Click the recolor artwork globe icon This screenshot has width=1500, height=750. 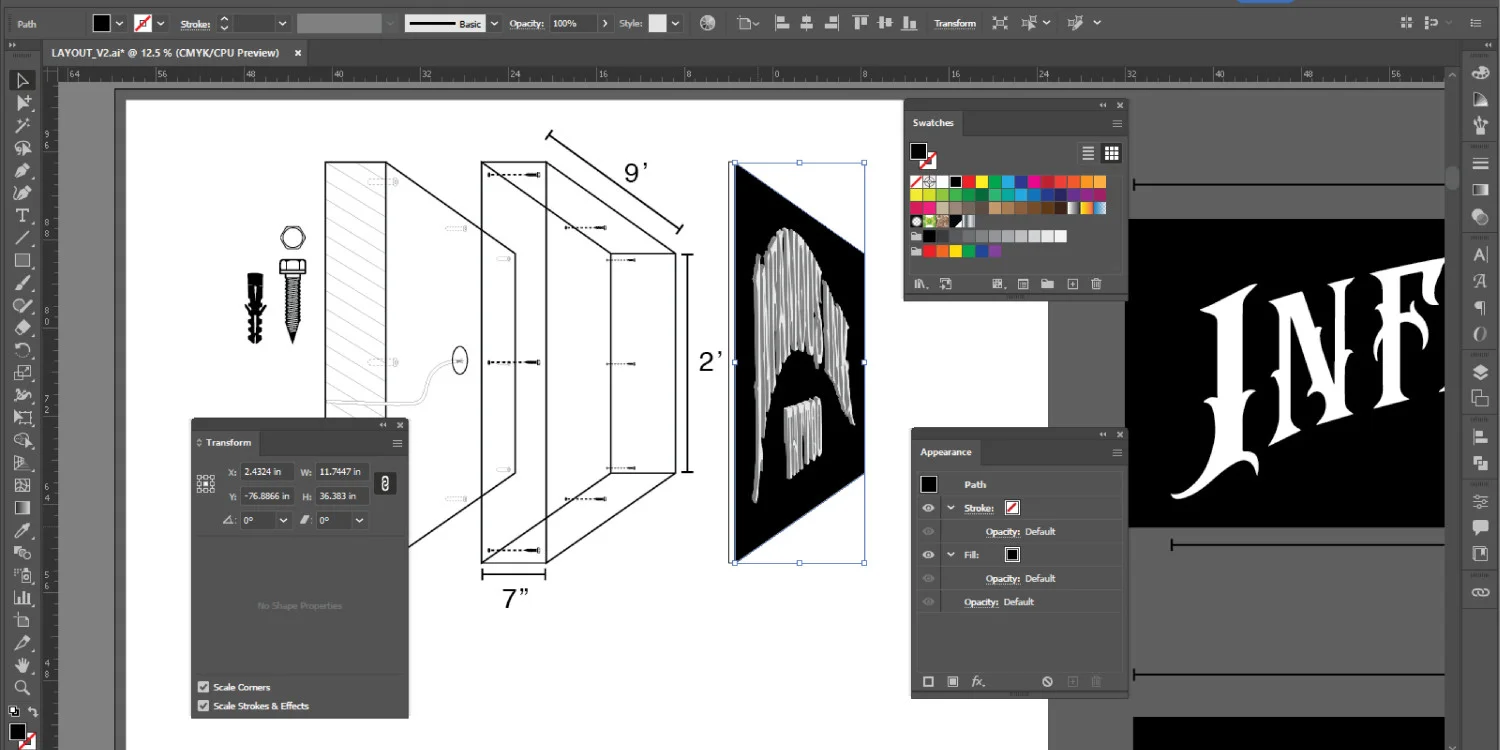click(708, 23)
